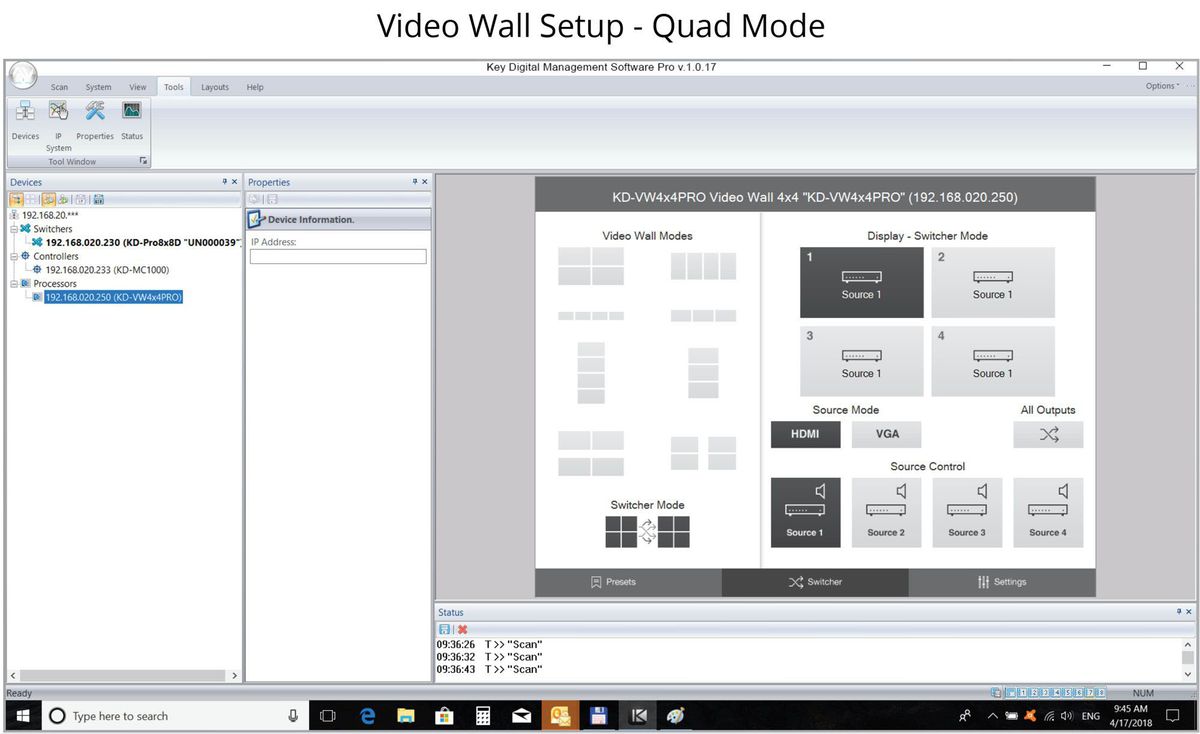
Task: Open the Options dropdown menu
Action: pyautogui.click(x=1163, y=86)
